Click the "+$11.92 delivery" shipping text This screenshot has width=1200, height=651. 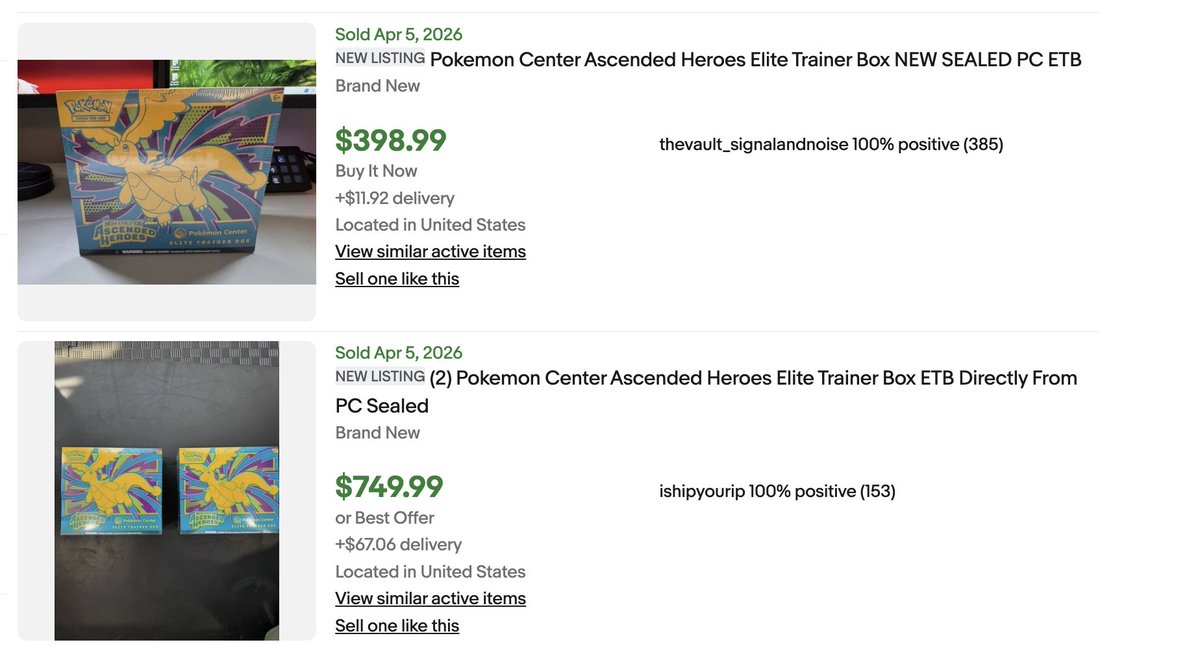395,198
